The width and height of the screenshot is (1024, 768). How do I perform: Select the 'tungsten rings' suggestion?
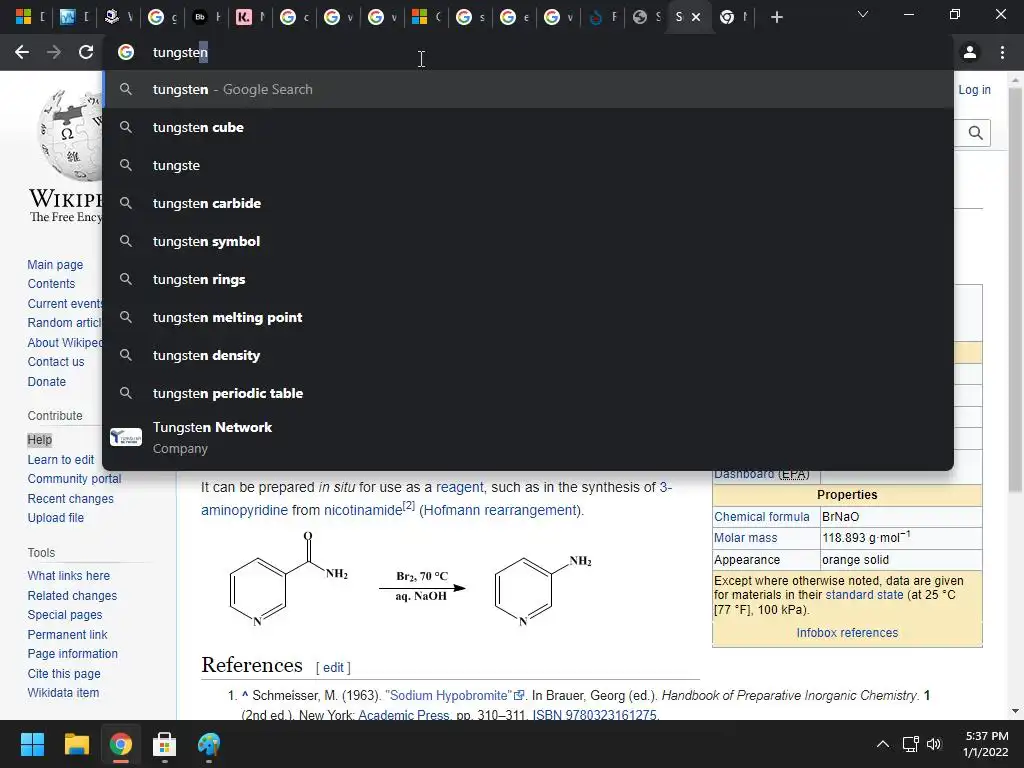pos(528,279)
